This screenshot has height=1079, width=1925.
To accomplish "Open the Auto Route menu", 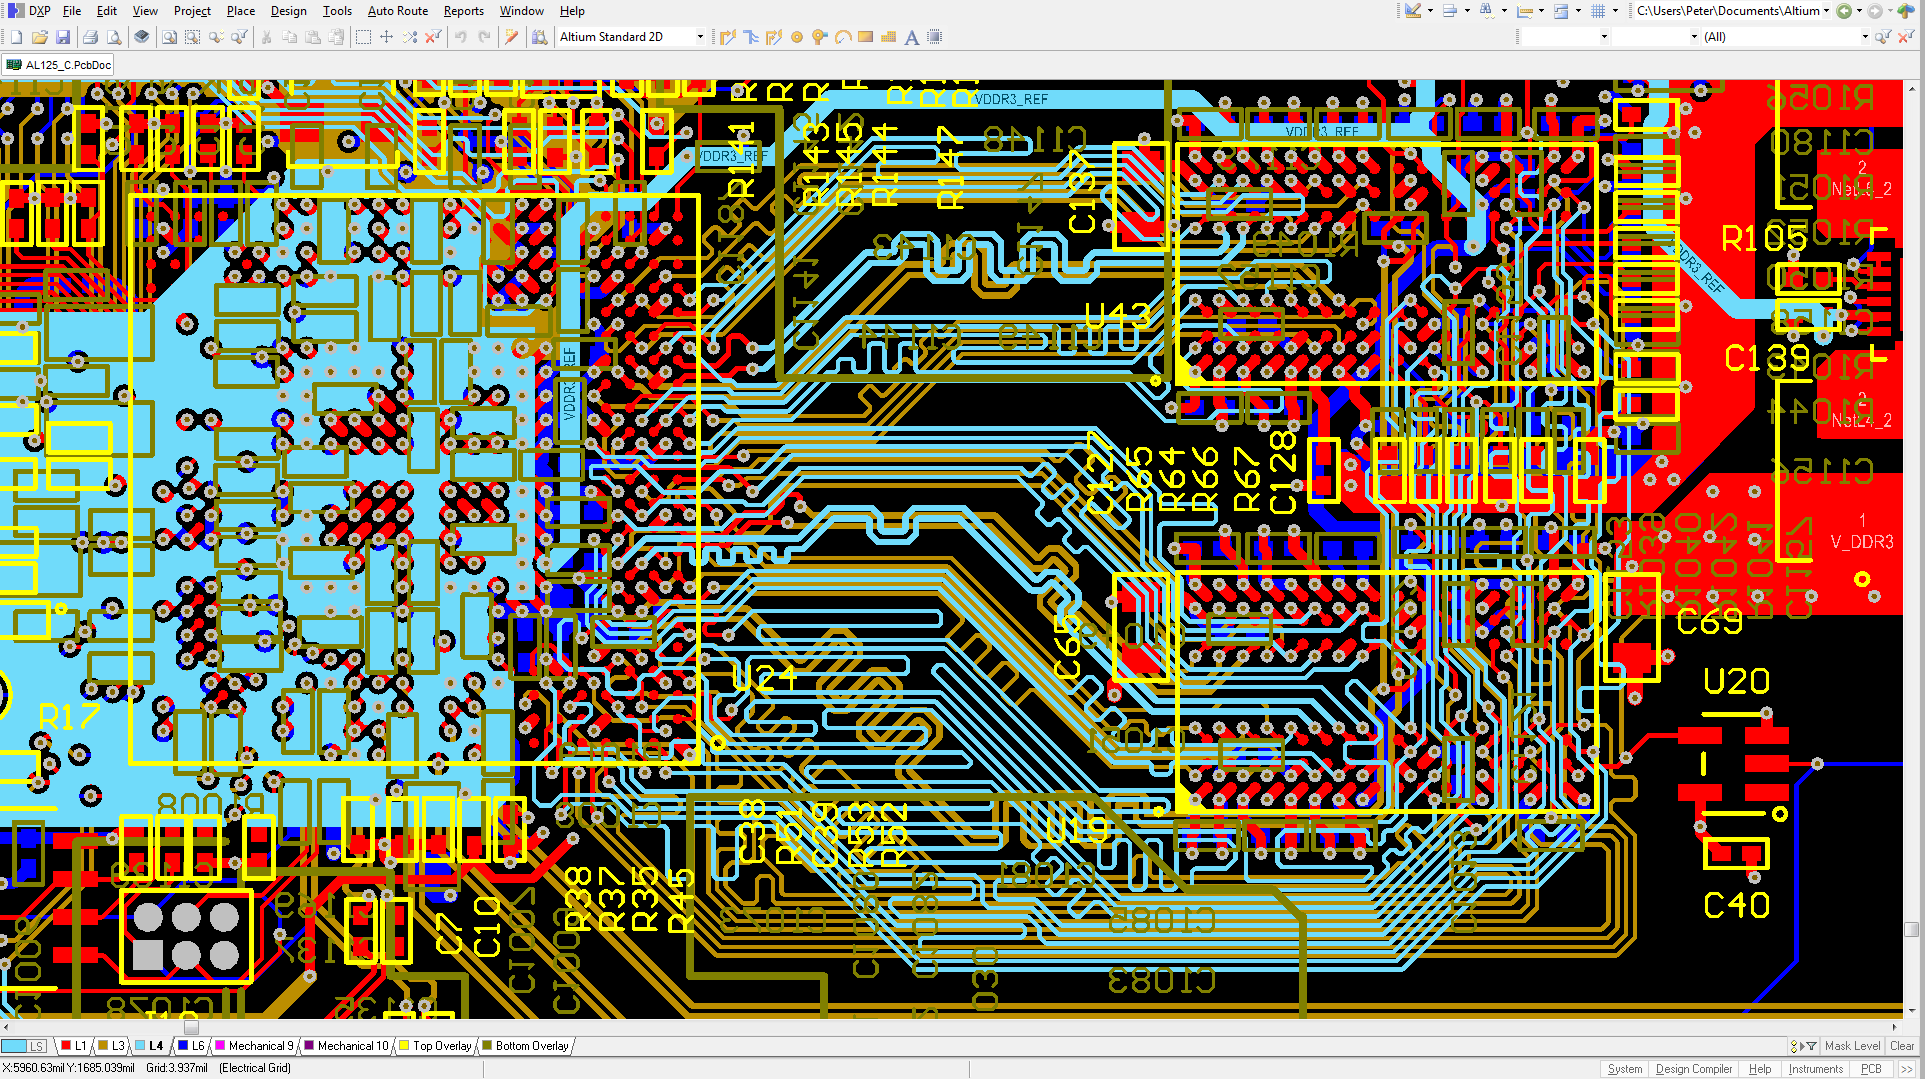I will (397, 11).
